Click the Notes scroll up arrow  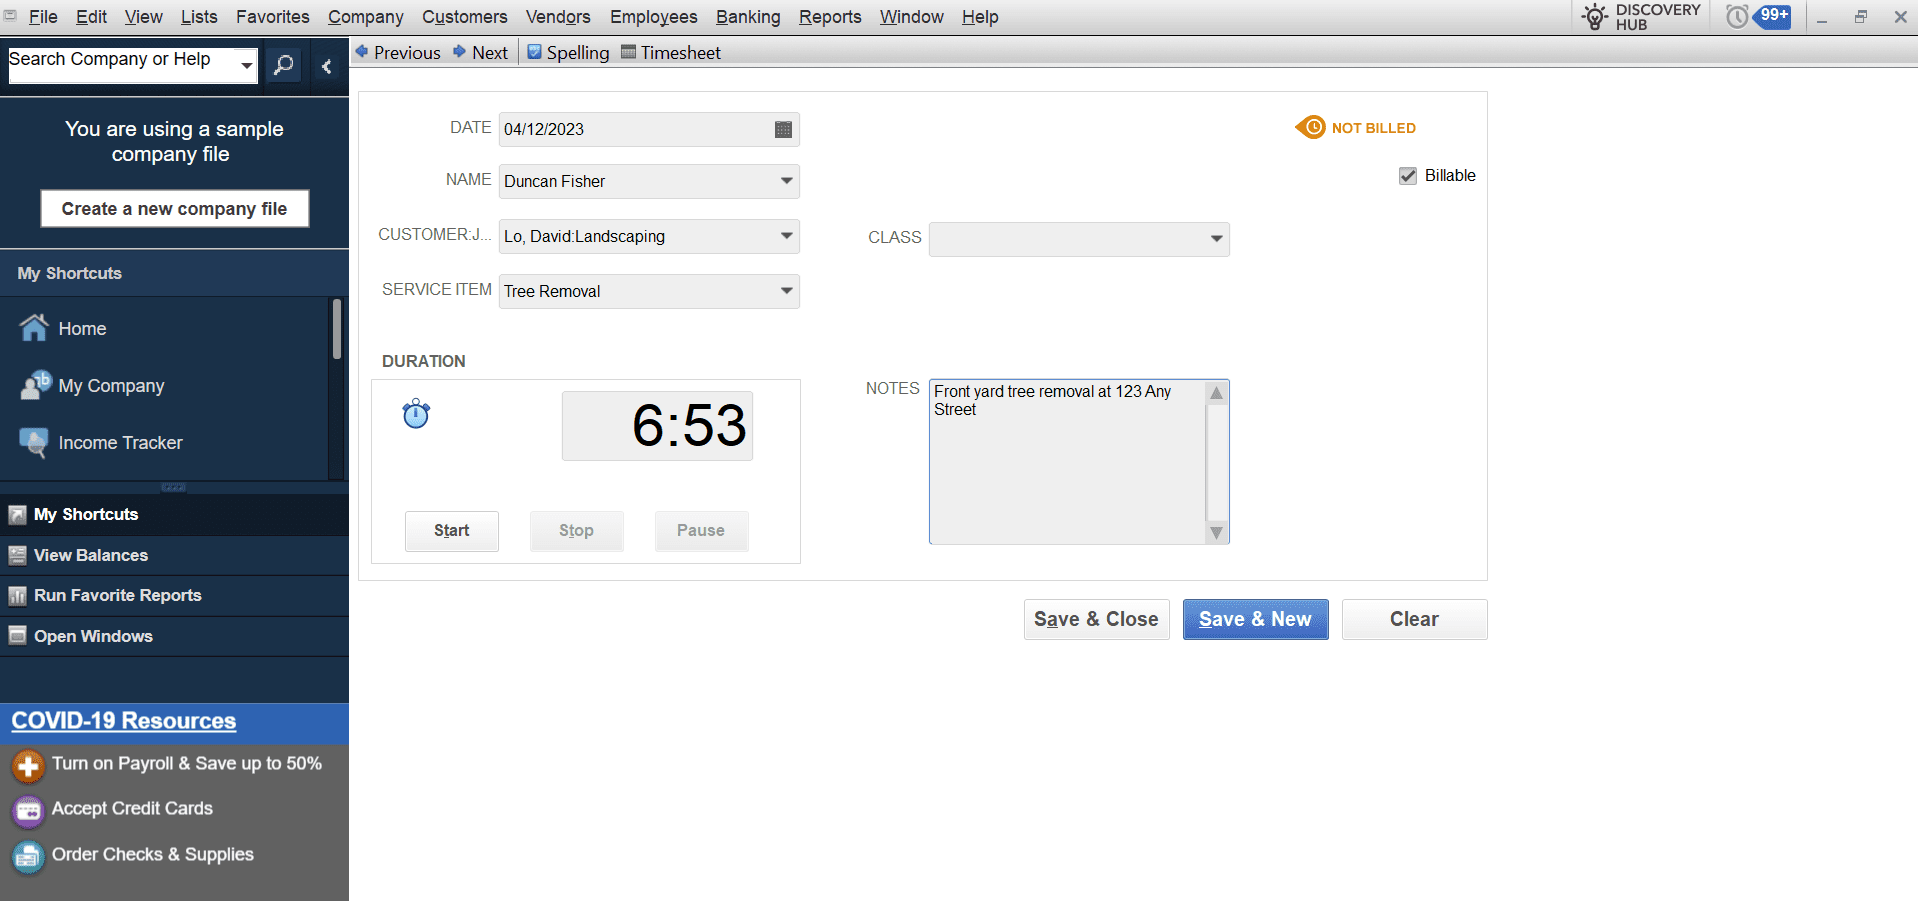(x=1216, y=392)
